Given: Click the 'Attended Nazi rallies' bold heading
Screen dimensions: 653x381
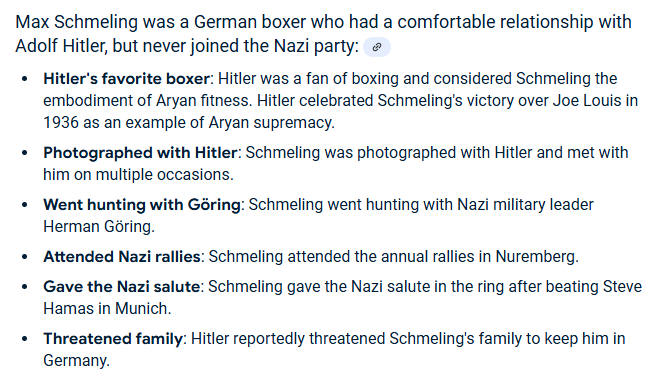Looking at the screenshot, I should point(122,256).
